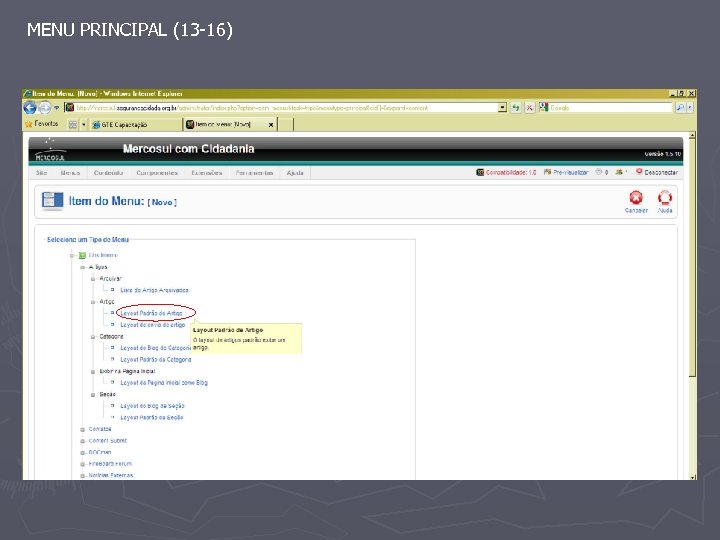720x540 pixels.
Task: Click the Mercosul logo in header
Action: coord(51,150)
